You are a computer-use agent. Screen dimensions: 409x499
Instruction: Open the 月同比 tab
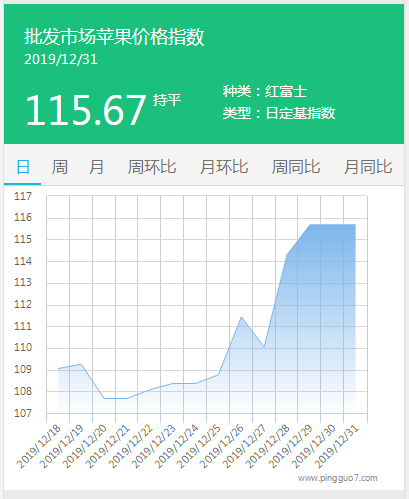pos(368,167)
